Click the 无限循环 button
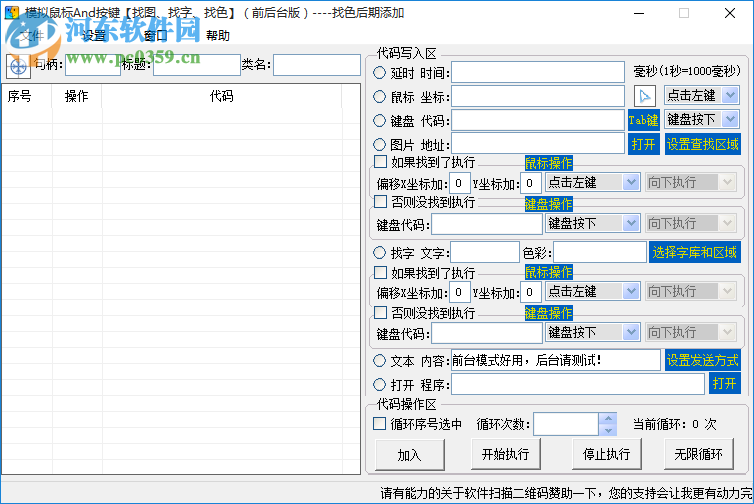Image resolution: width=754 pixels, height=504 pixels. (x=699, y=454)
